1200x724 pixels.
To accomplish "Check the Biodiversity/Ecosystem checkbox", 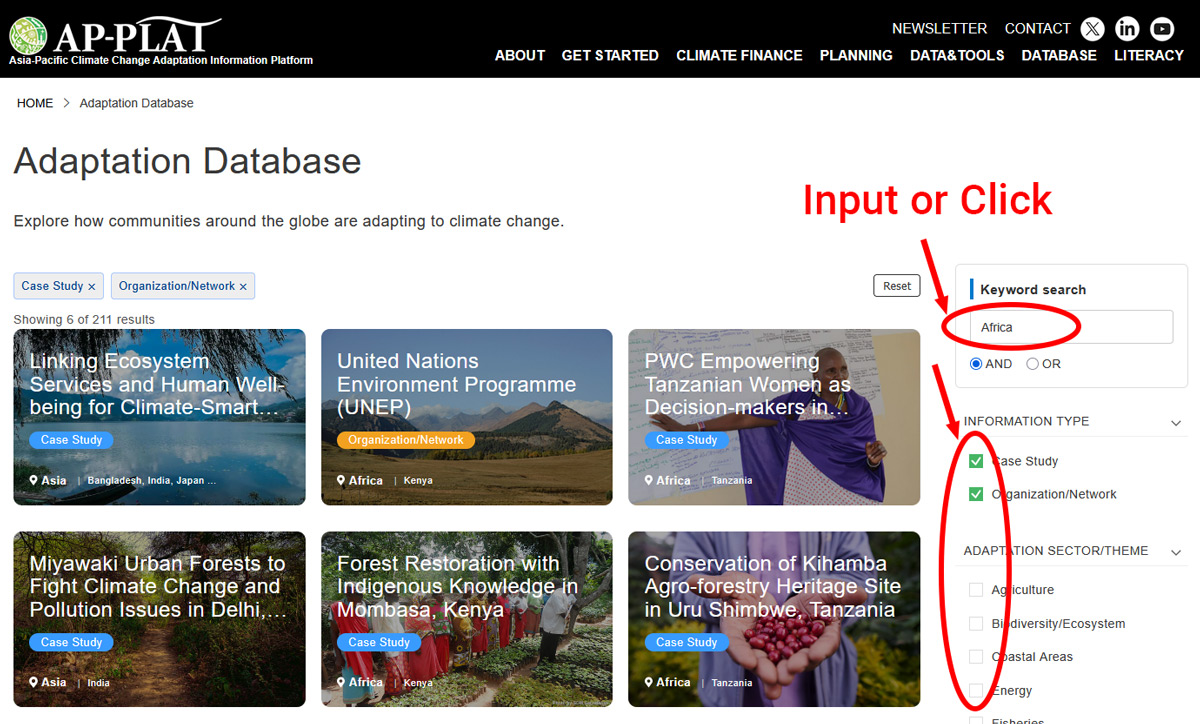I will [x=976, y=624].
